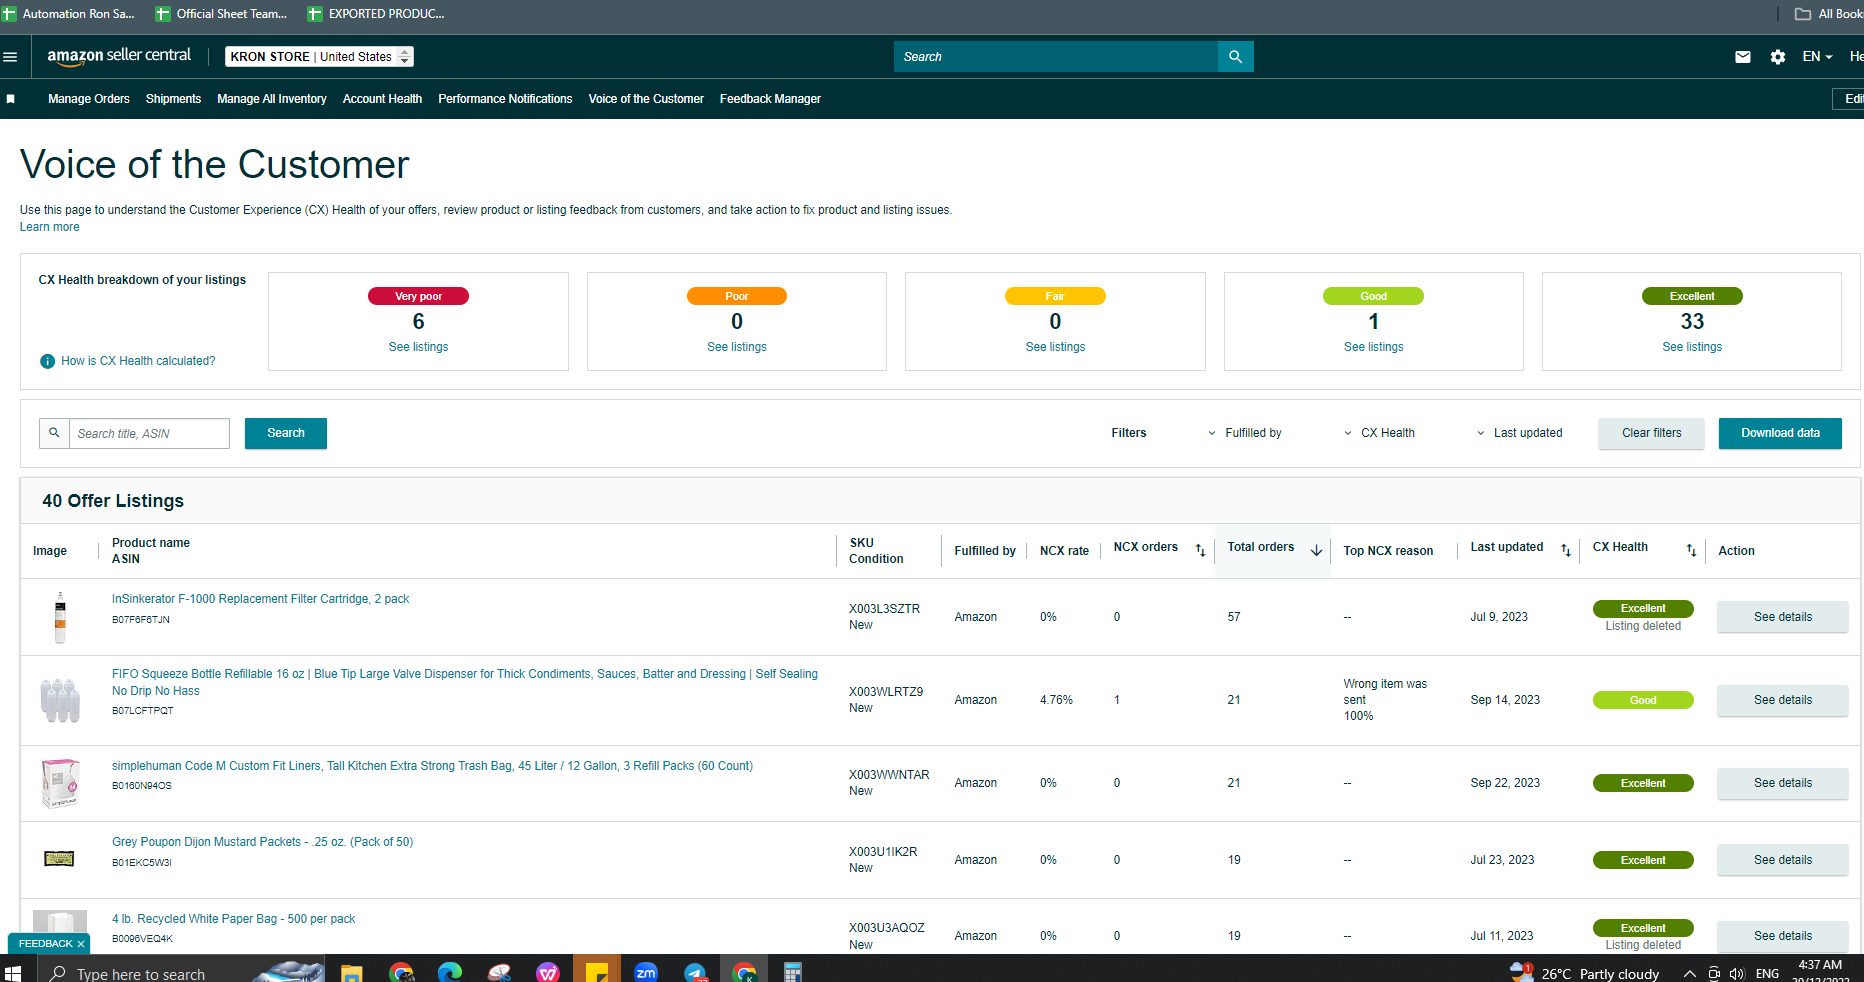Click the volume speaker tray icon
This screenshot has height=982, width=1864.
pos(1736,973)
